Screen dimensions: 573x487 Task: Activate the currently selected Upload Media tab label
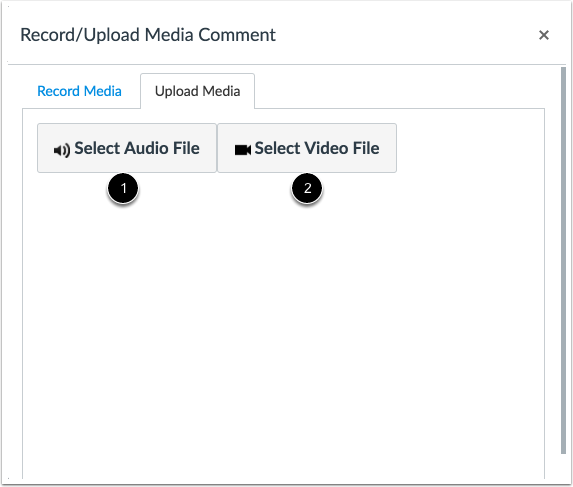tap(197, 91)
